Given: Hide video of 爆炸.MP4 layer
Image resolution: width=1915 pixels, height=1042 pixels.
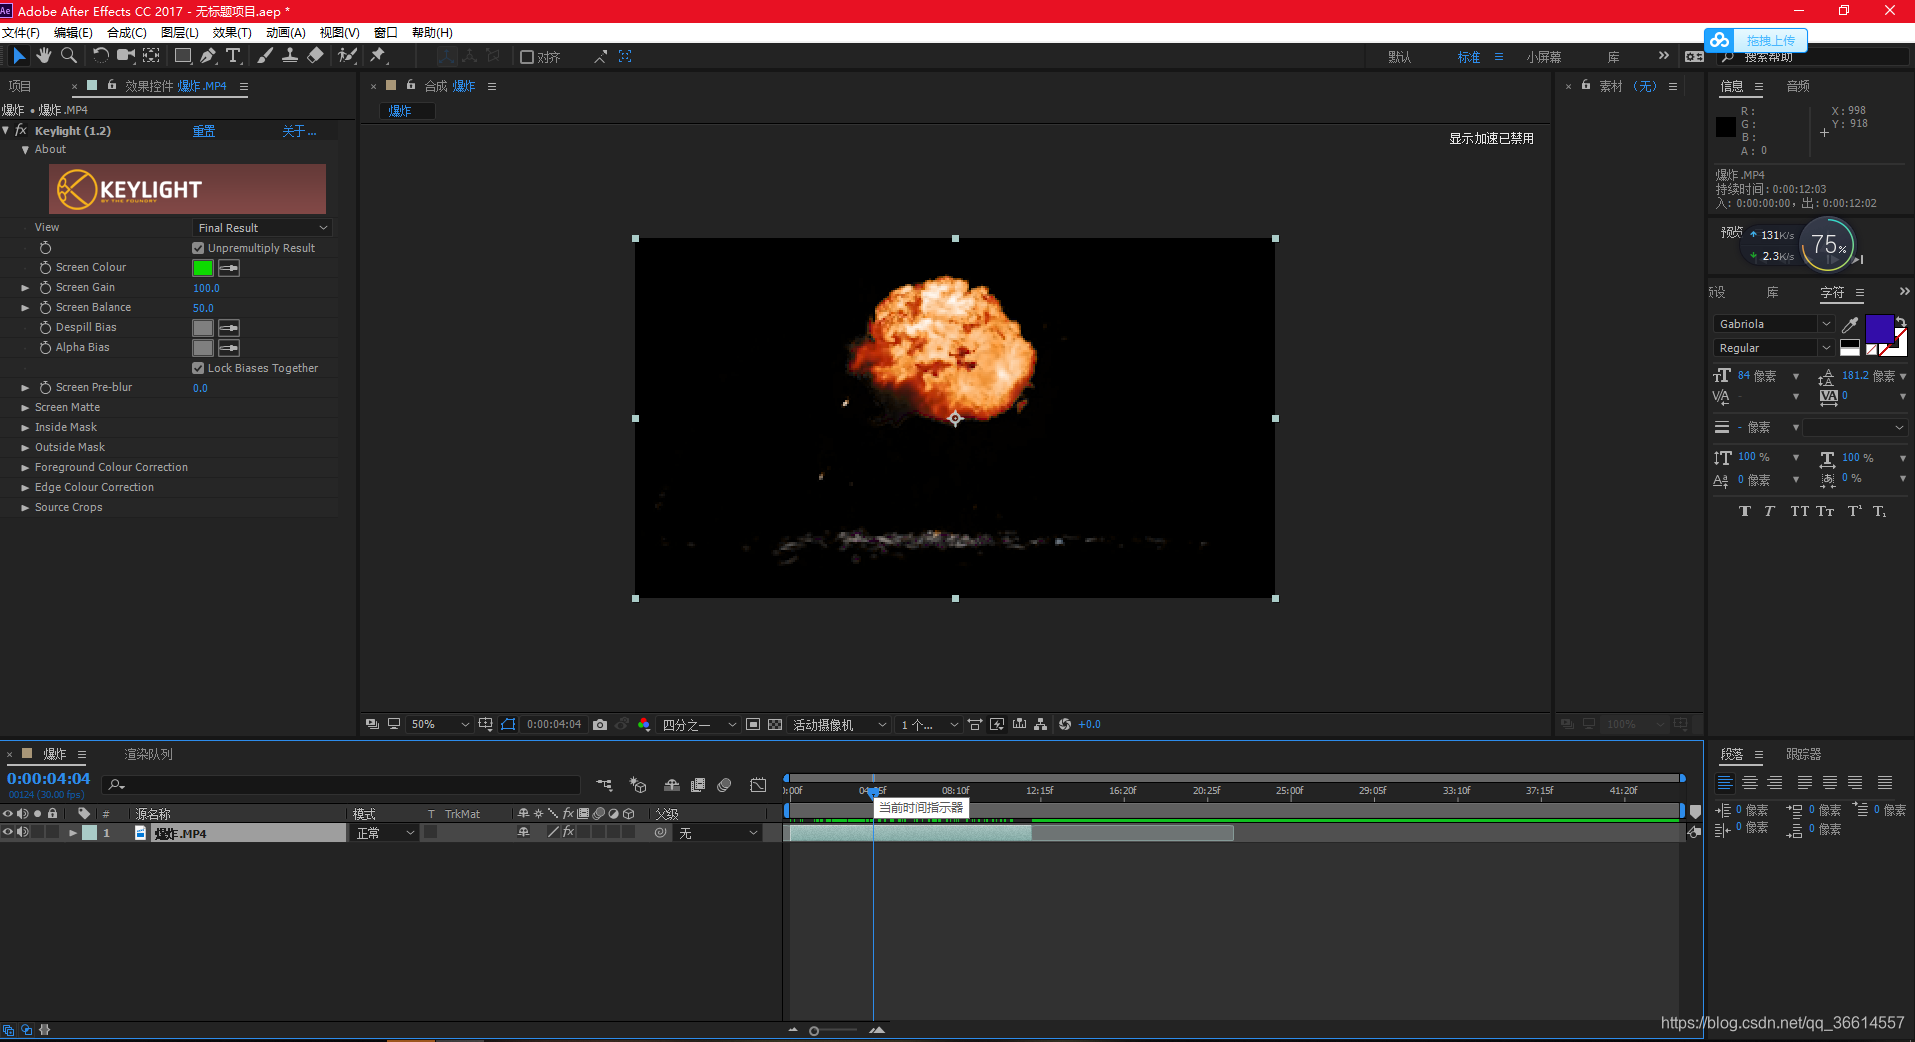Looking at the screenshot, I should (x=8, y=832).
